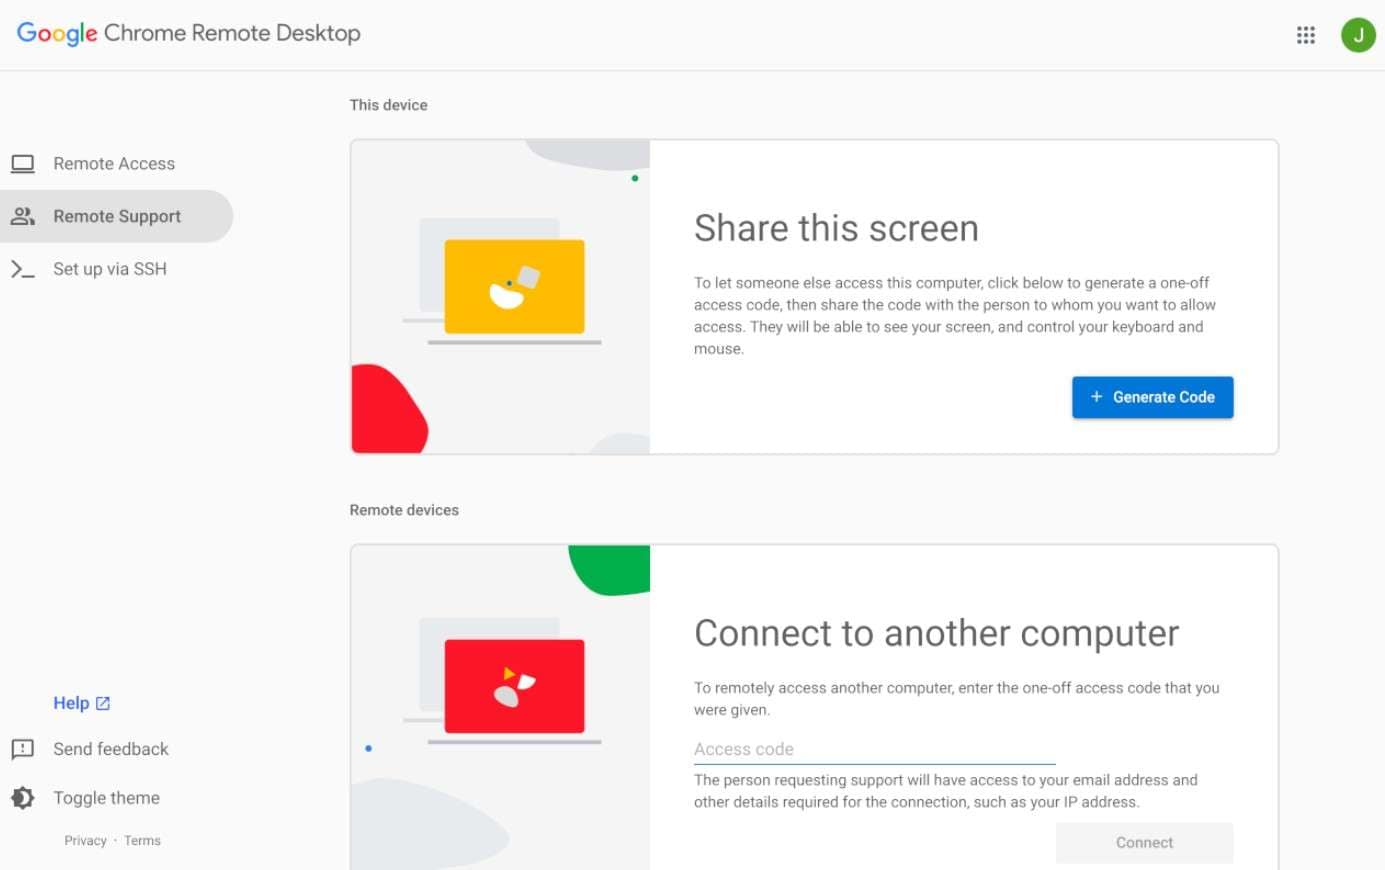This screenshot has height=870, width=1385.
Task: Click the feedback speech bubble icon
Action: point(23,749)
